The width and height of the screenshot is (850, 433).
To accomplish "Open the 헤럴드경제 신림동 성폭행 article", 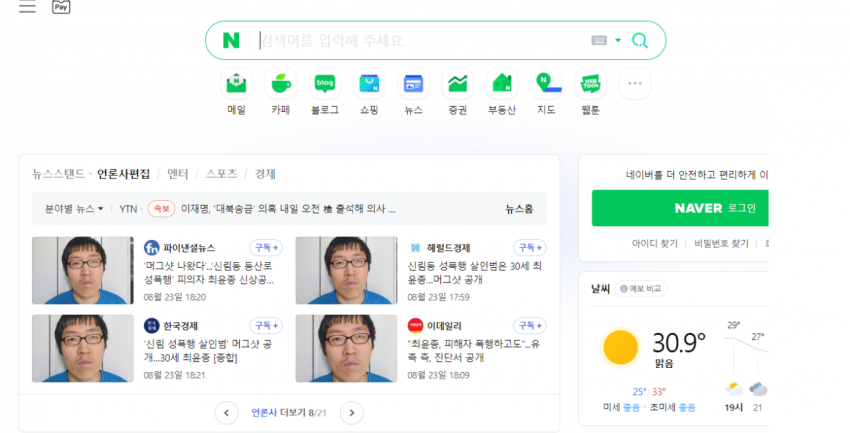I will point(475,273).
